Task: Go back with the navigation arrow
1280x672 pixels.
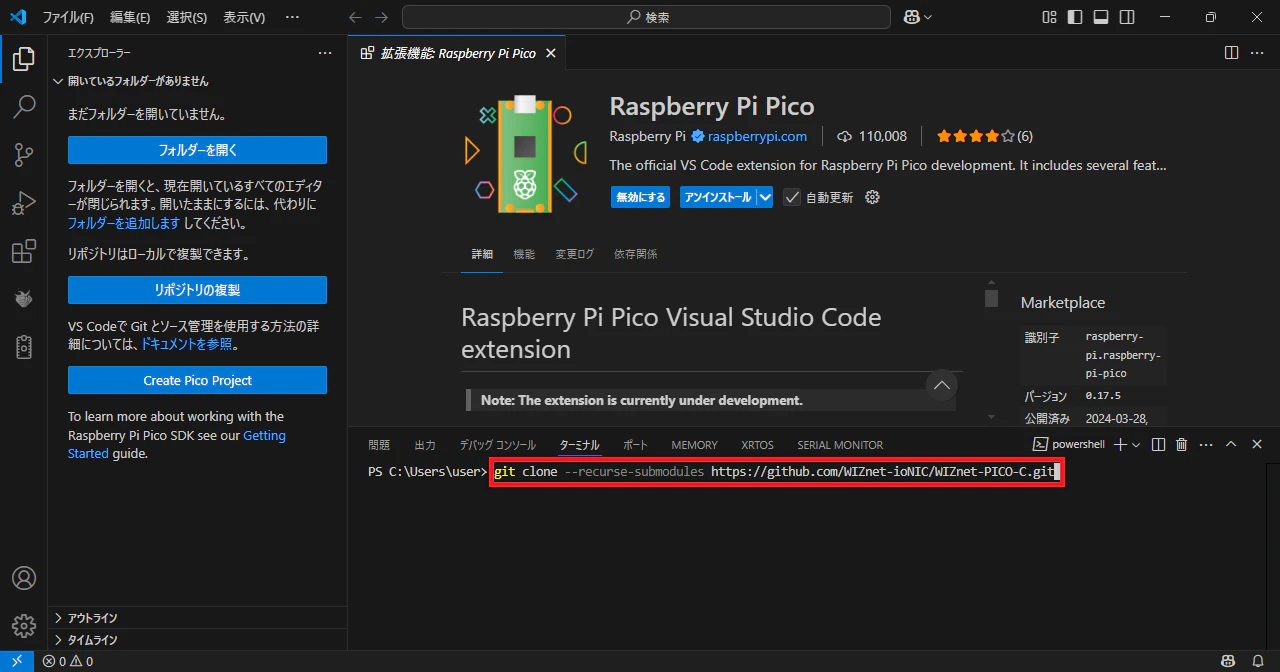Action: (355, 17)
